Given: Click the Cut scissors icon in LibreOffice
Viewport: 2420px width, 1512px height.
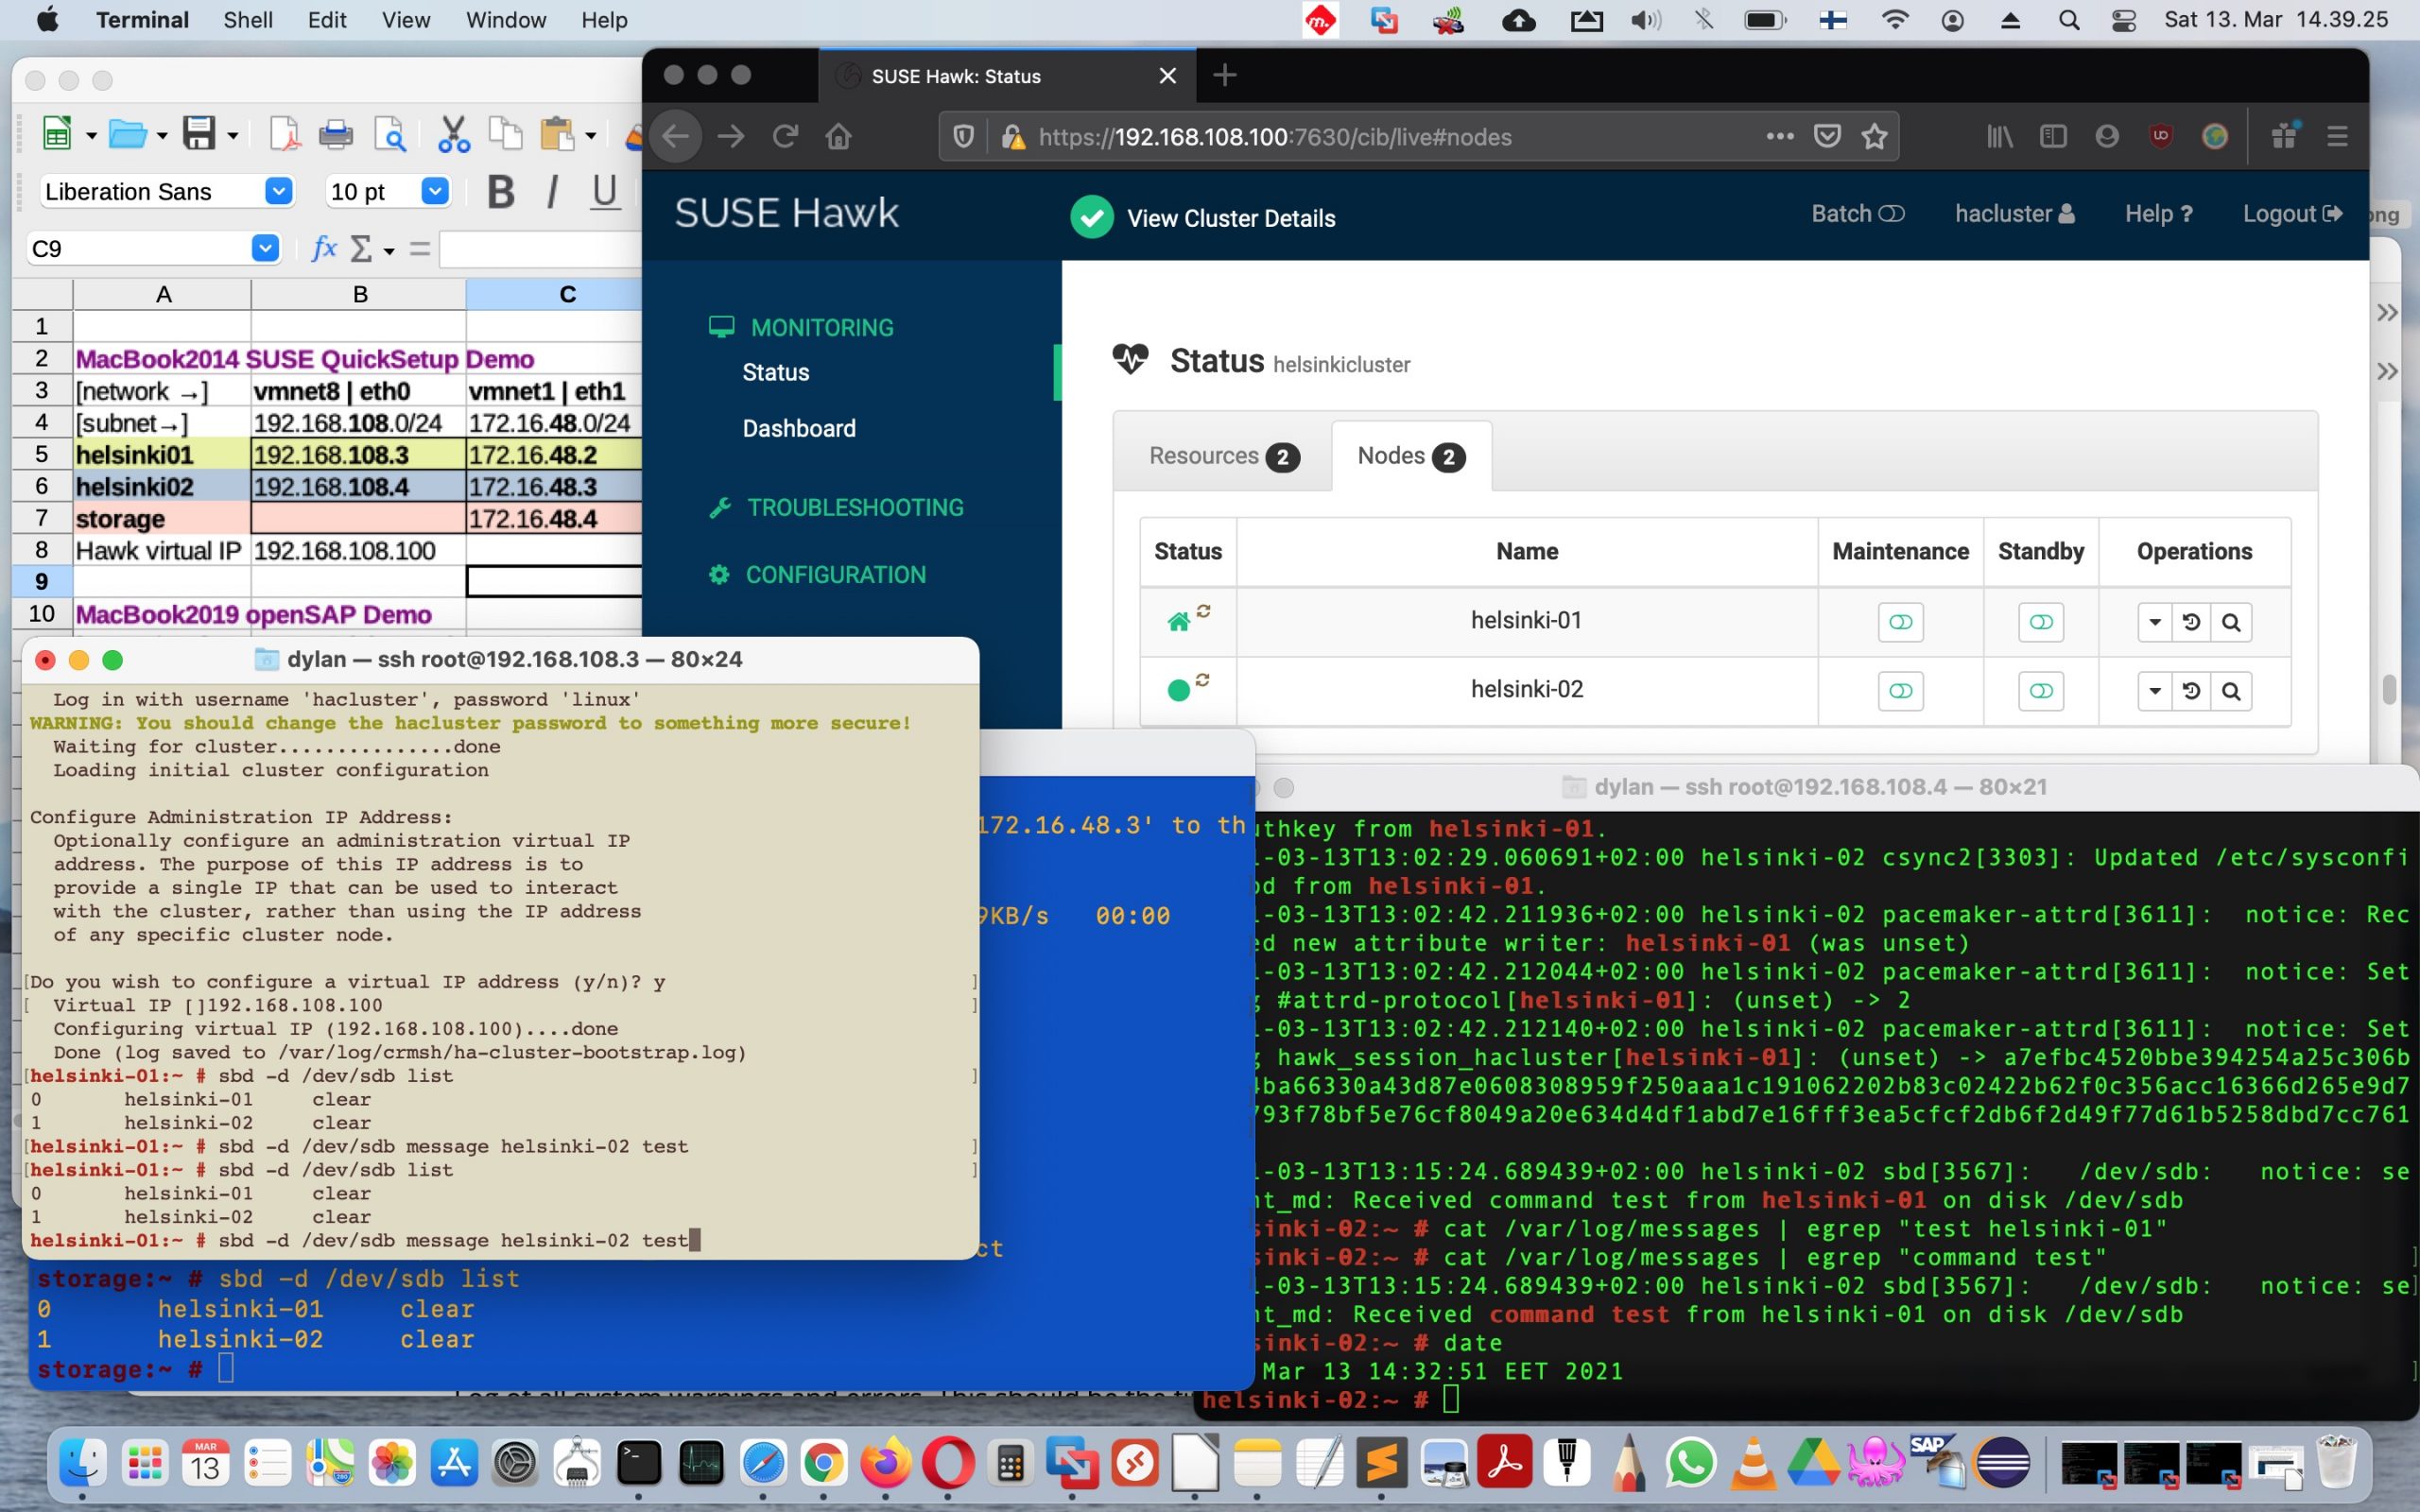Looking at the screenshot, I should (453, 133).
